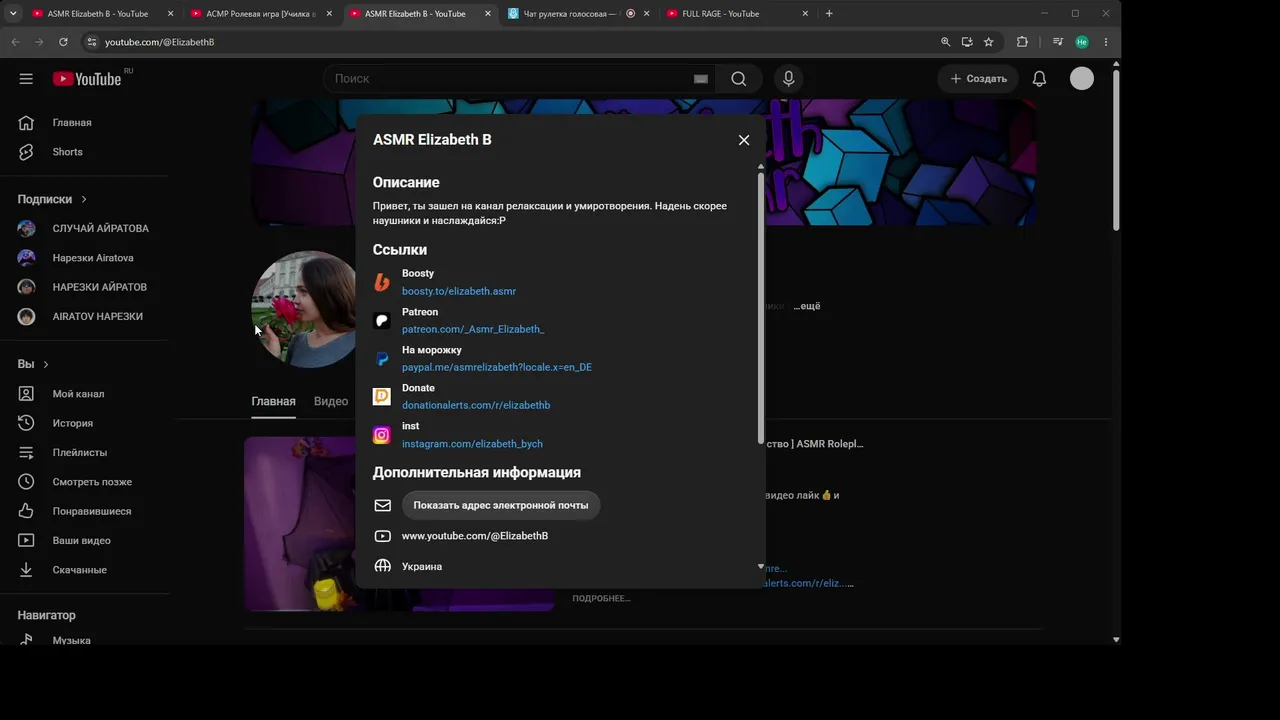Open the YouTube guide hamburger menu
Screen dimensions: 1280x720
[26, 79]
